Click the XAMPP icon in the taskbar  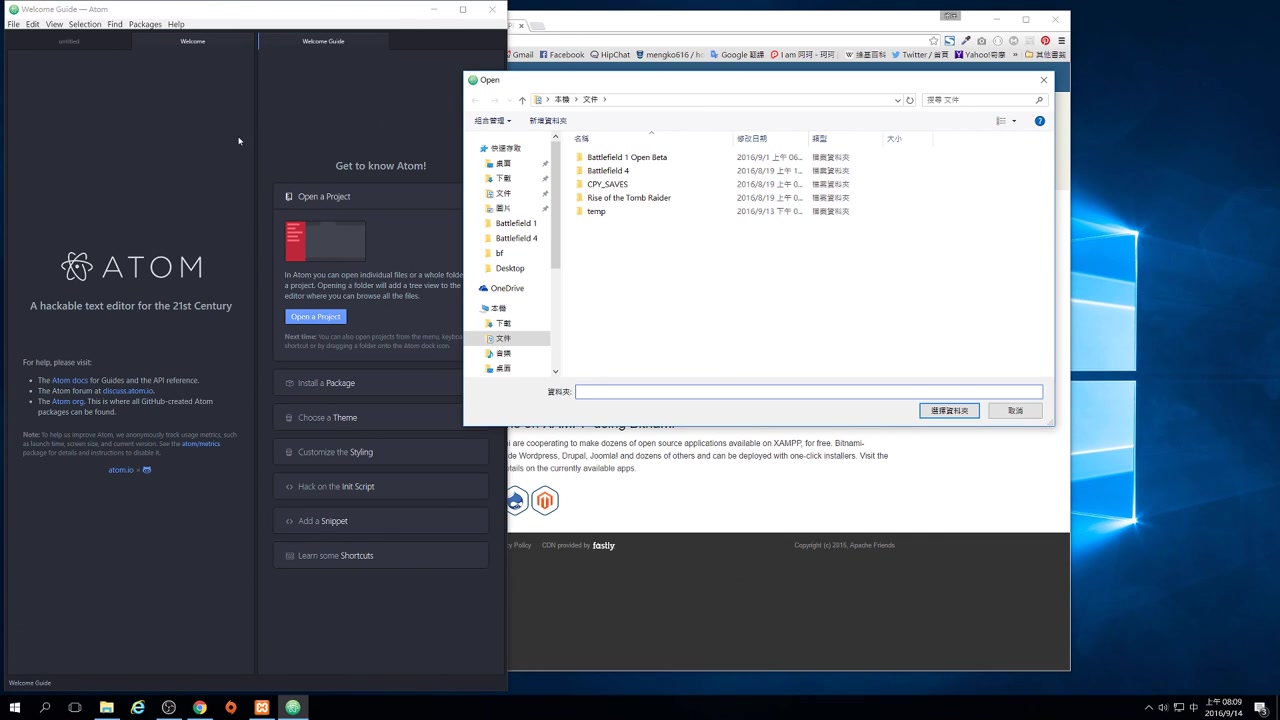pyautogui.click(x=261, y=708)
